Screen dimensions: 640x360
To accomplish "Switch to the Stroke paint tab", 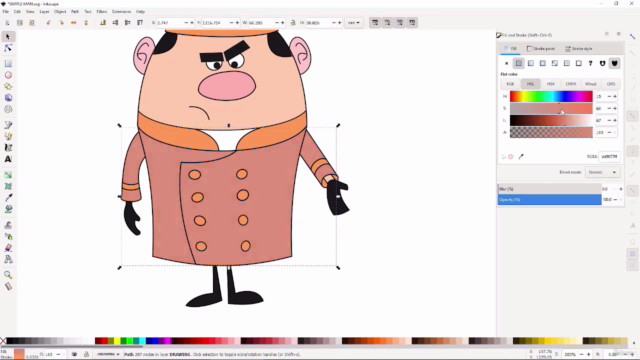I will [541, 49].
